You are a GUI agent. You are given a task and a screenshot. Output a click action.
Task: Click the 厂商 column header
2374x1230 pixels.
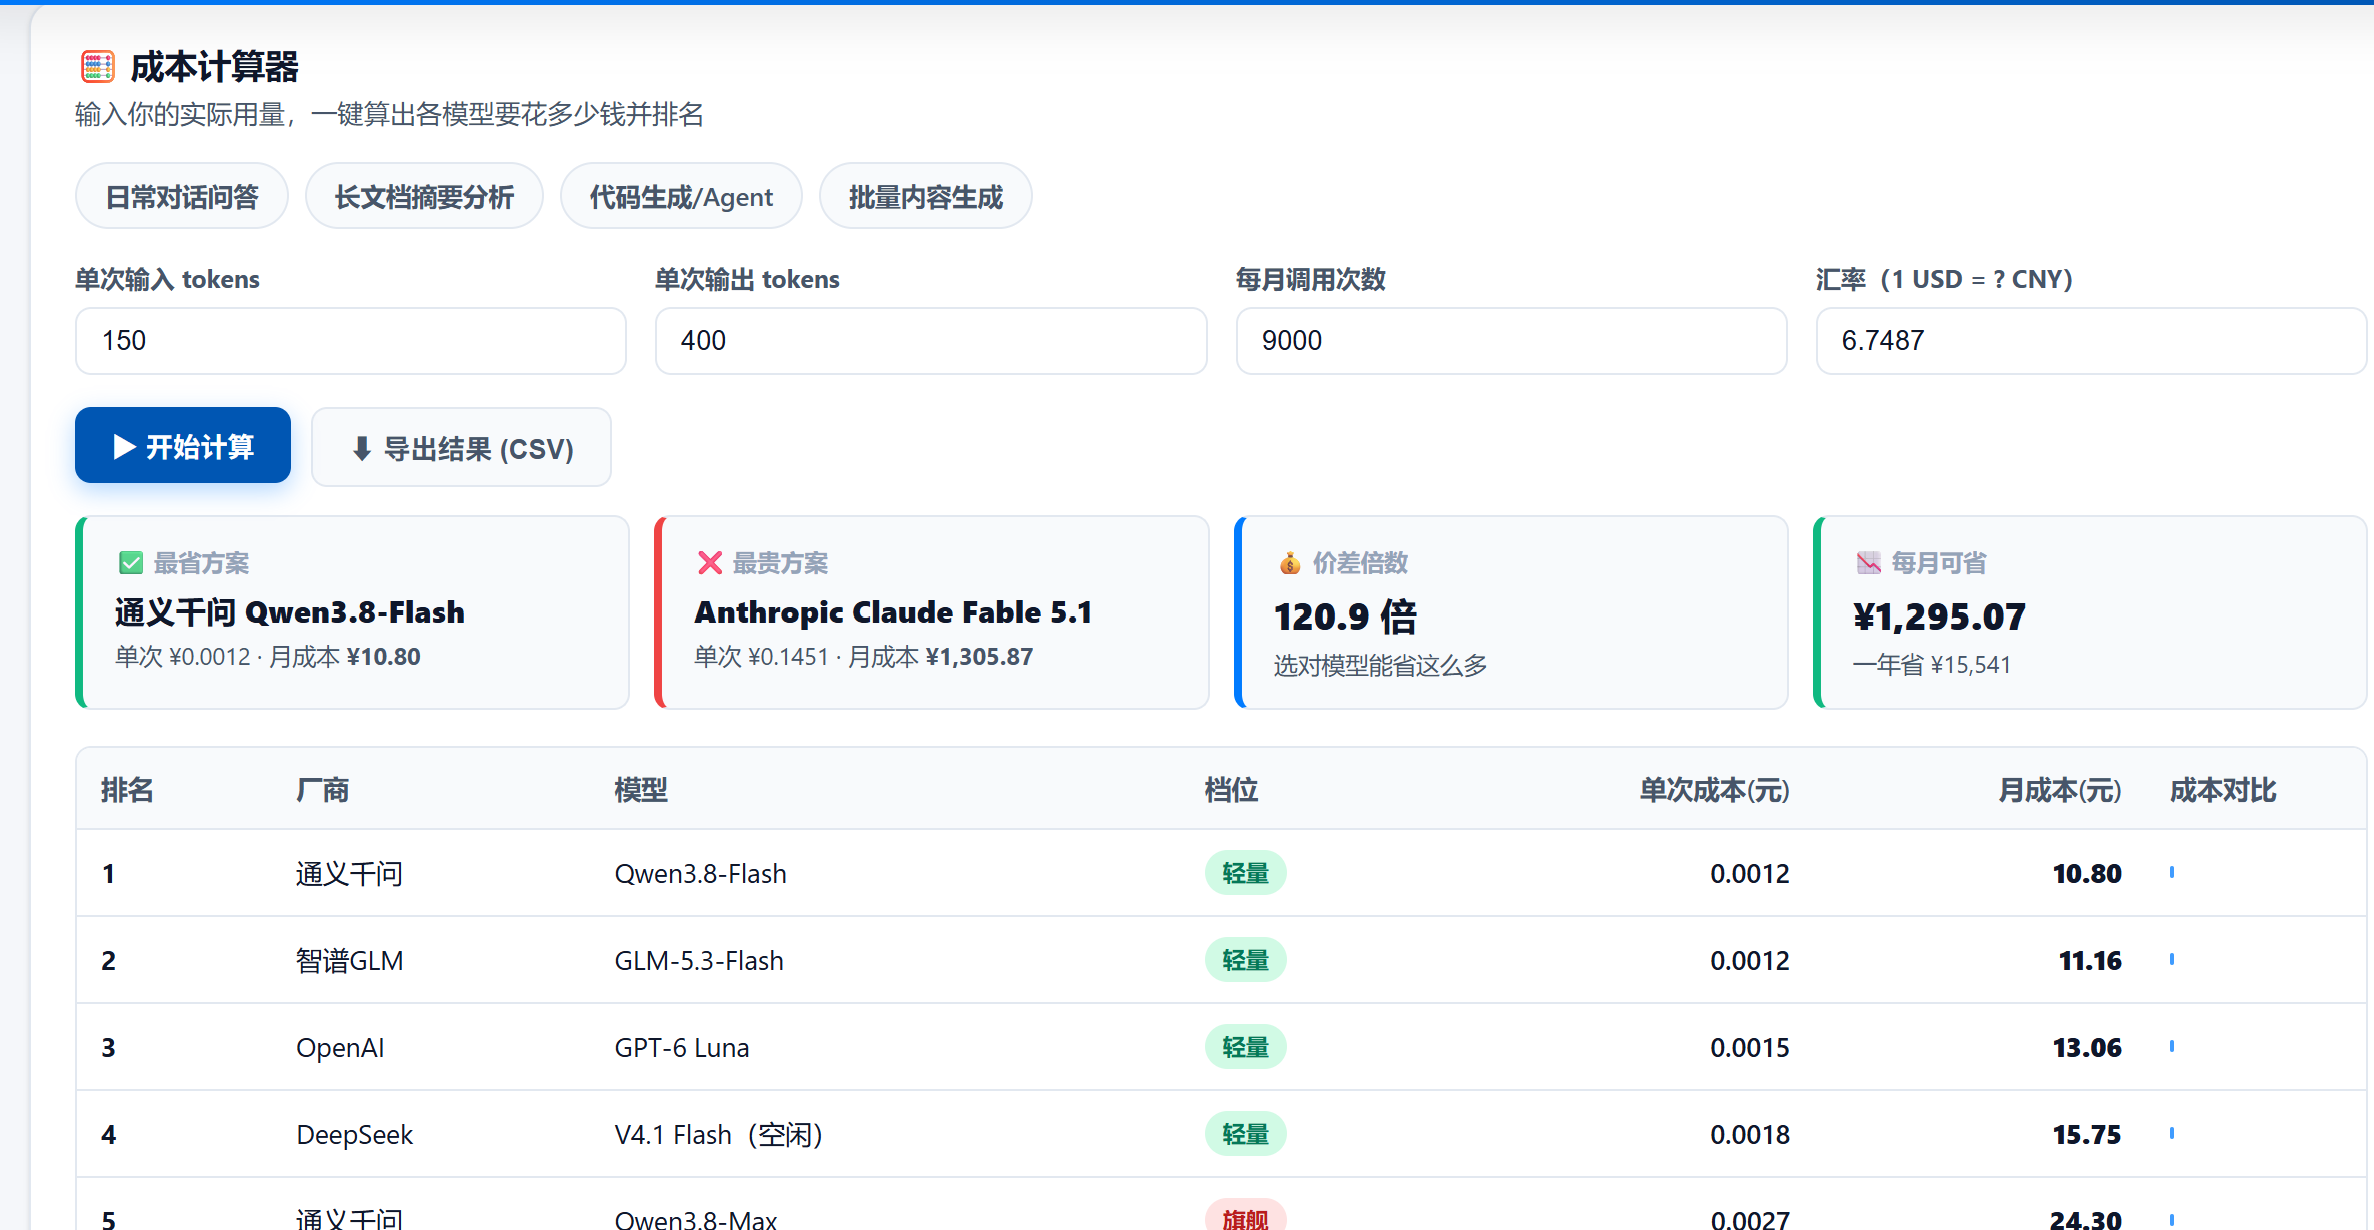click(322, 790)
